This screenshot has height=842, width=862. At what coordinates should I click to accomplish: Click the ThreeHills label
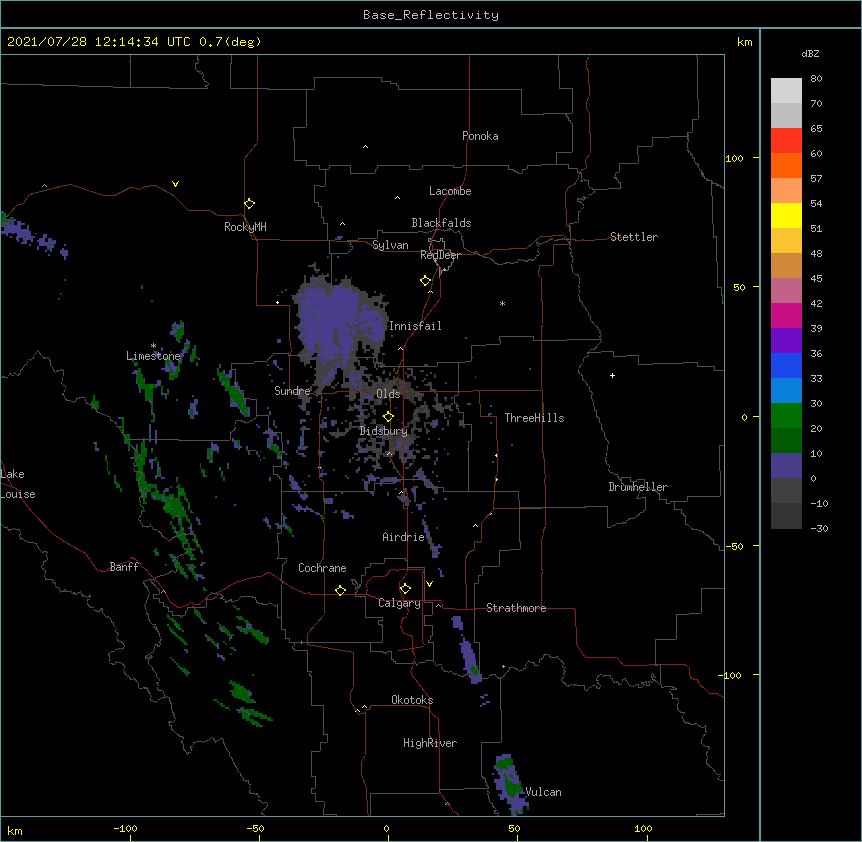coord(534,418)
